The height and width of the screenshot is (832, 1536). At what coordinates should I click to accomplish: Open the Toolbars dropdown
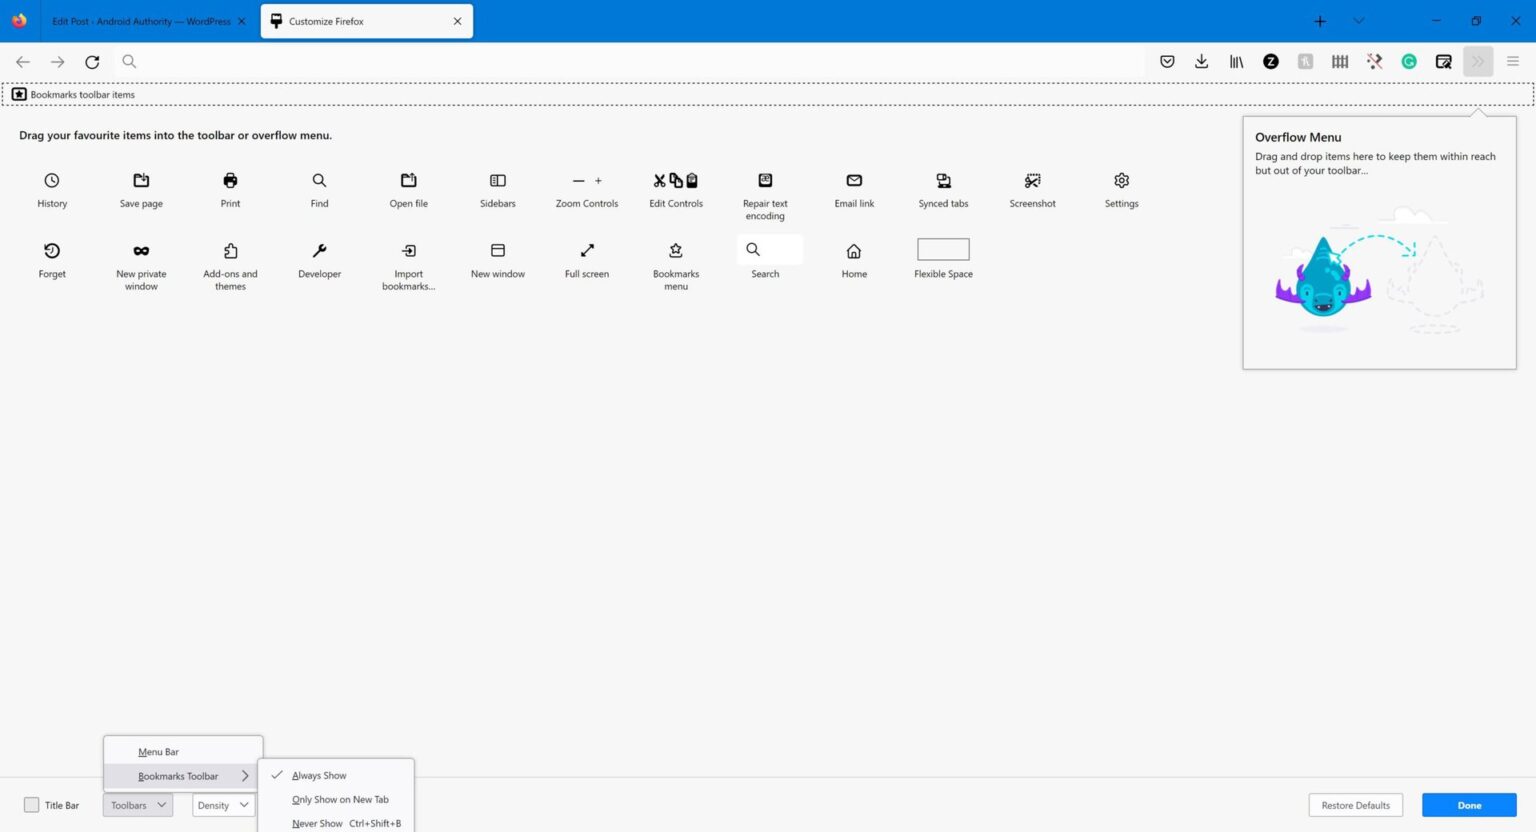(x=137, y=805)
